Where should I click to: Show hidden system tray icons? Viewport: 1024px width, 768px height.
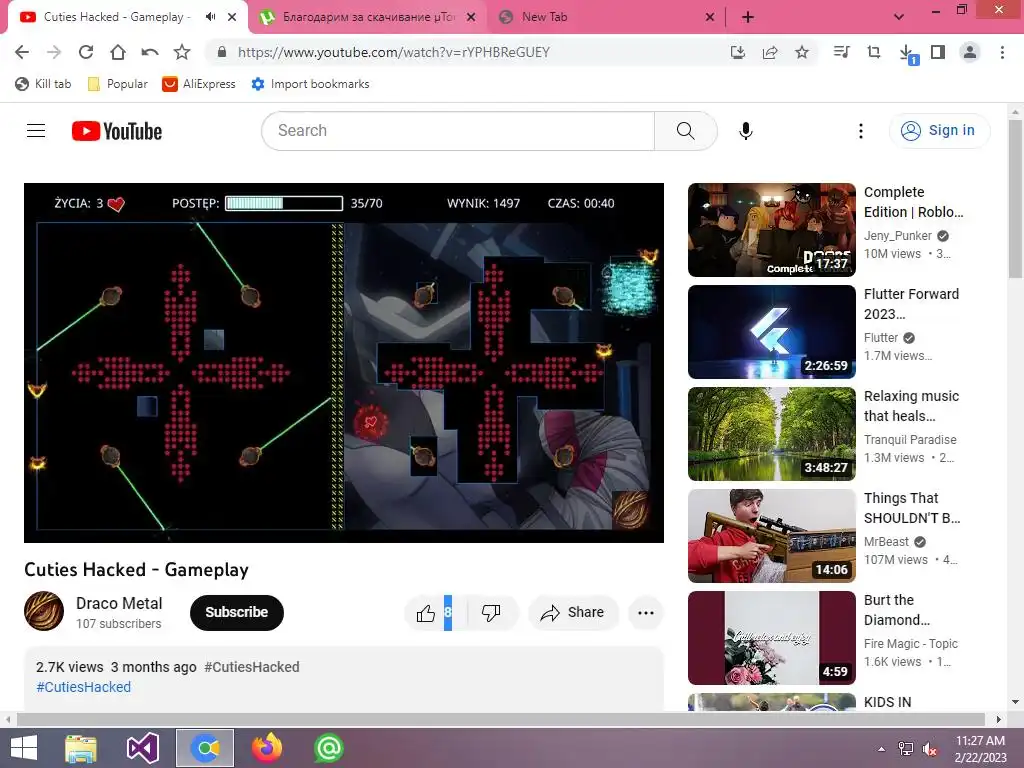882,749
